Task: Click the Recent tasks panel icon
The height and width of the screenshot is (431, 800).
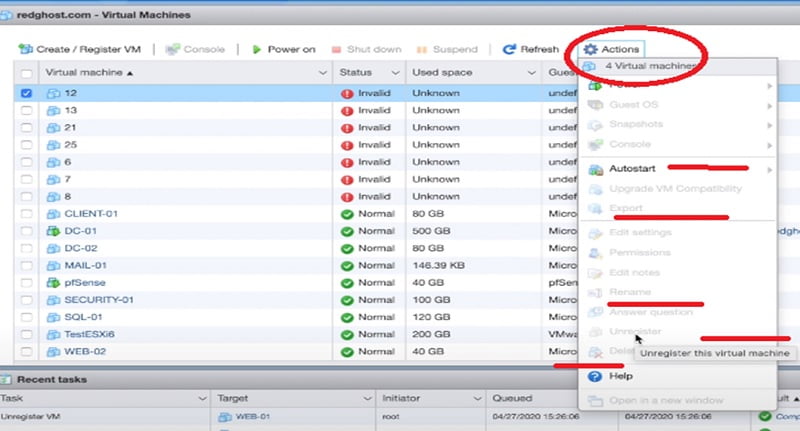Action: click(6, 379)
